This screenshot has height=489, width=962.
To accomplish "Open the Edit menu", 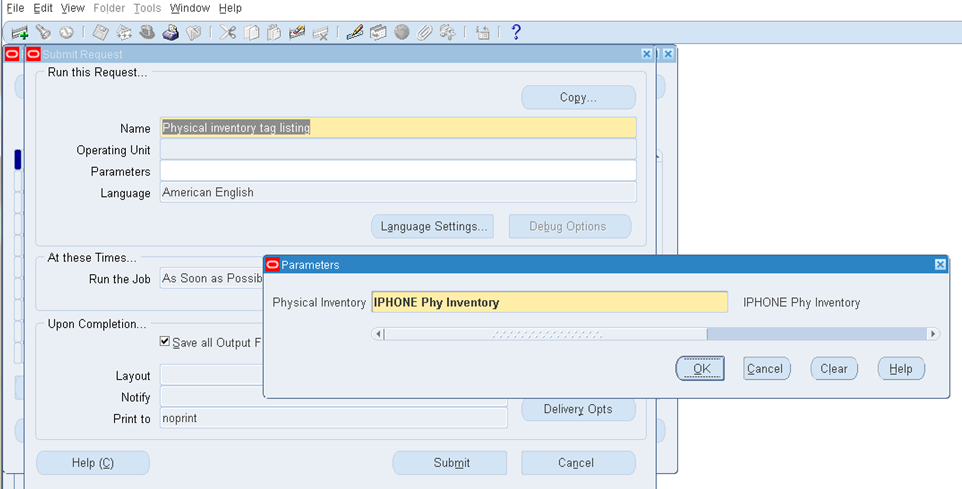I will [x=43, y=8].
